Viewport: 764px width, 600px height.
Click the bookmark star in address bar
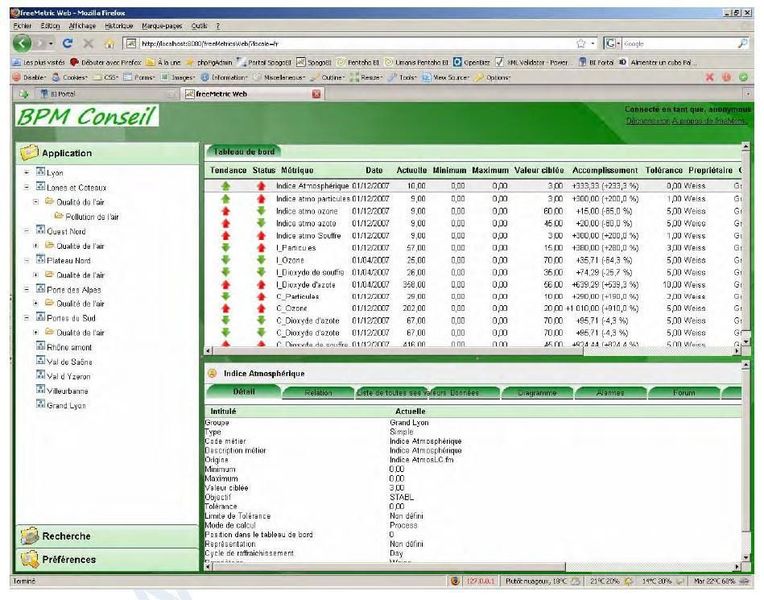pyautogui.click(x=580, y=44)
